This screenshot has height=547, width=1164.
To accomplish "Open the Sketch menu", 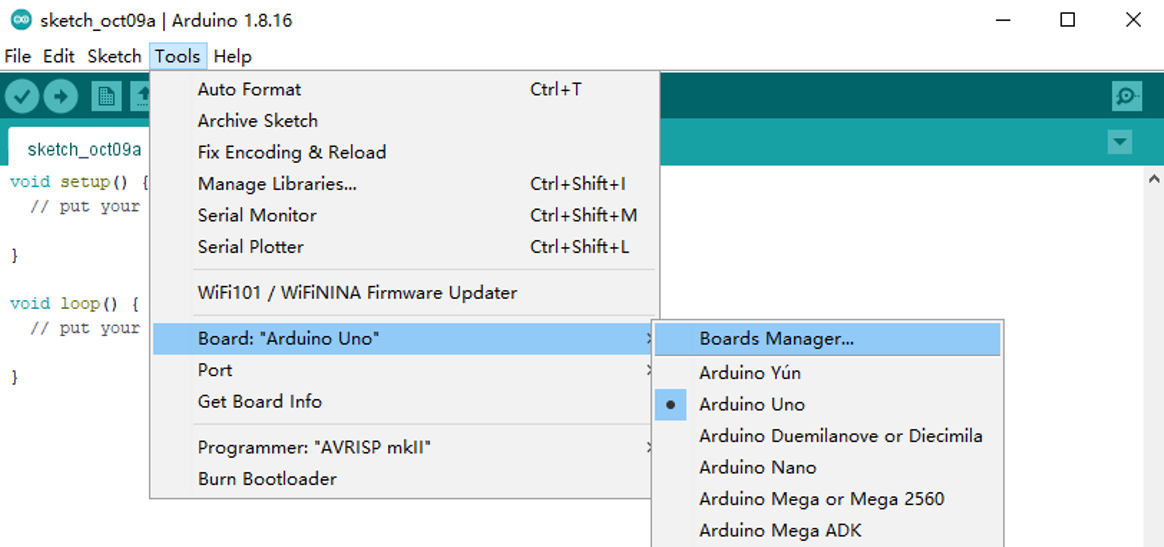I will click(114, 56).
